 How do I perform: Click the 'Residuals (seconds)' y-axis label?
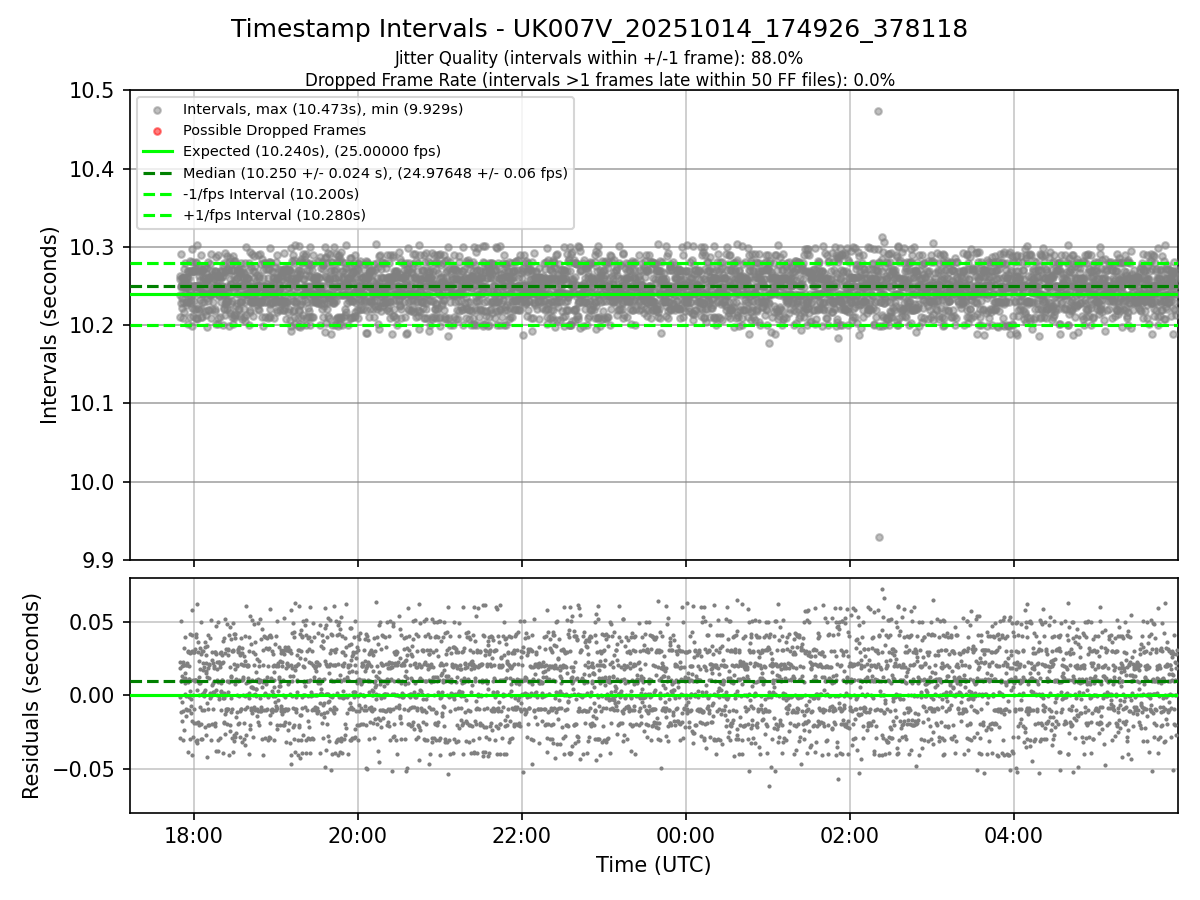point(31,696)
